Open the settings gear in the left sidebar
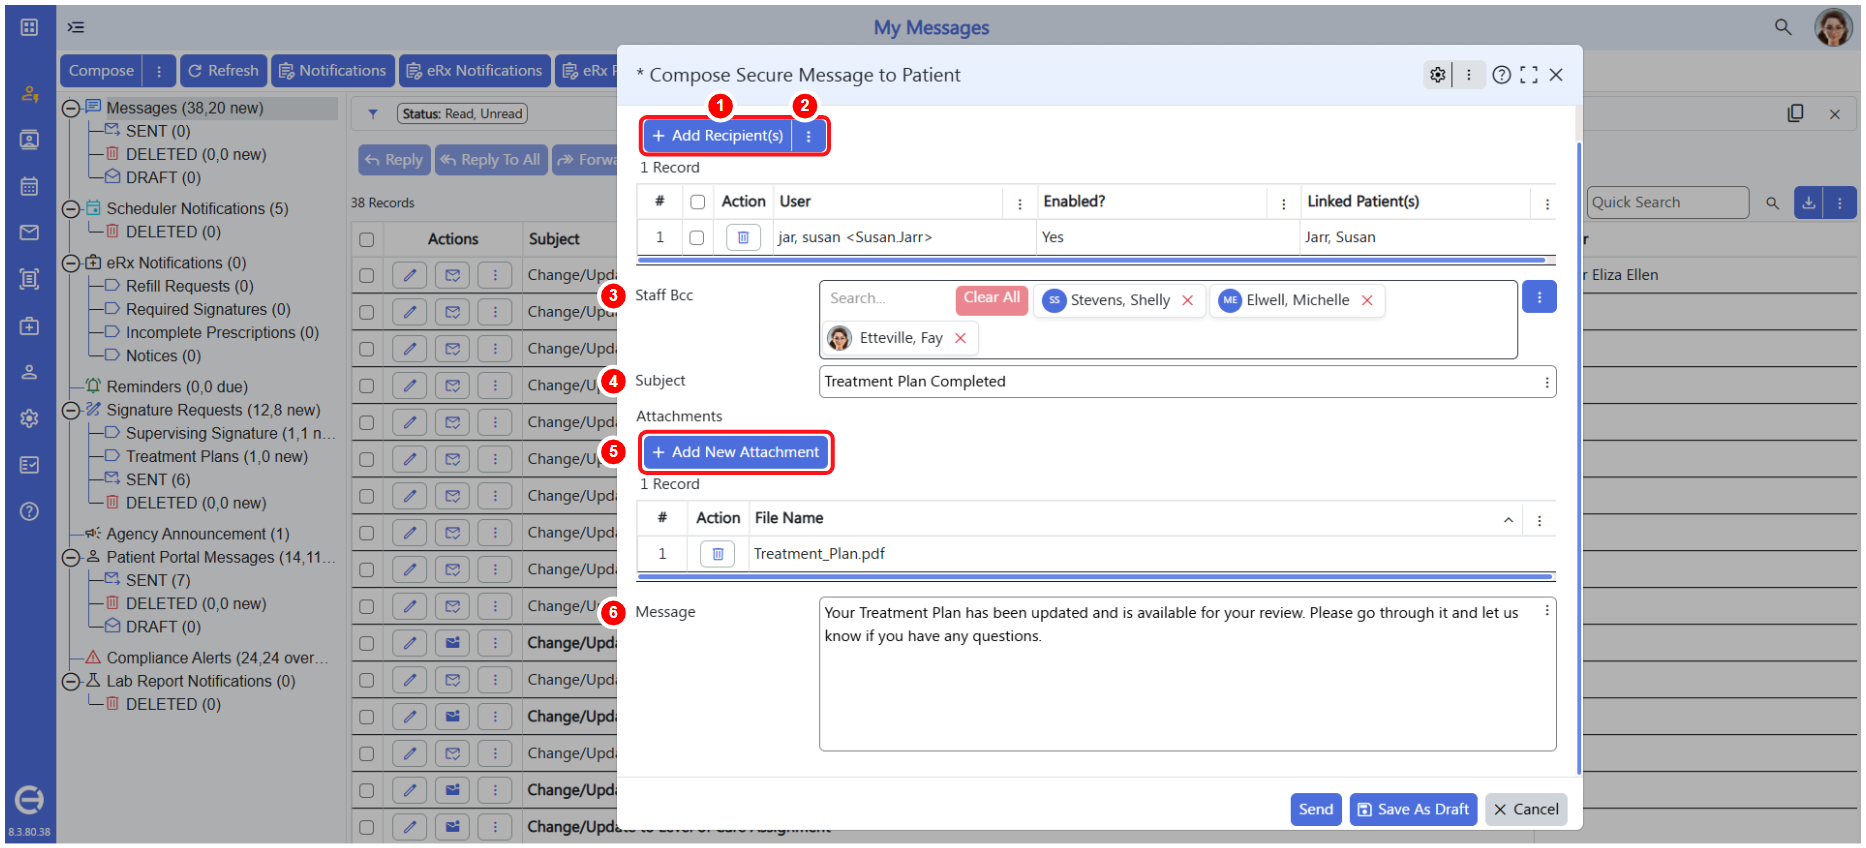 tap(29, 418)
